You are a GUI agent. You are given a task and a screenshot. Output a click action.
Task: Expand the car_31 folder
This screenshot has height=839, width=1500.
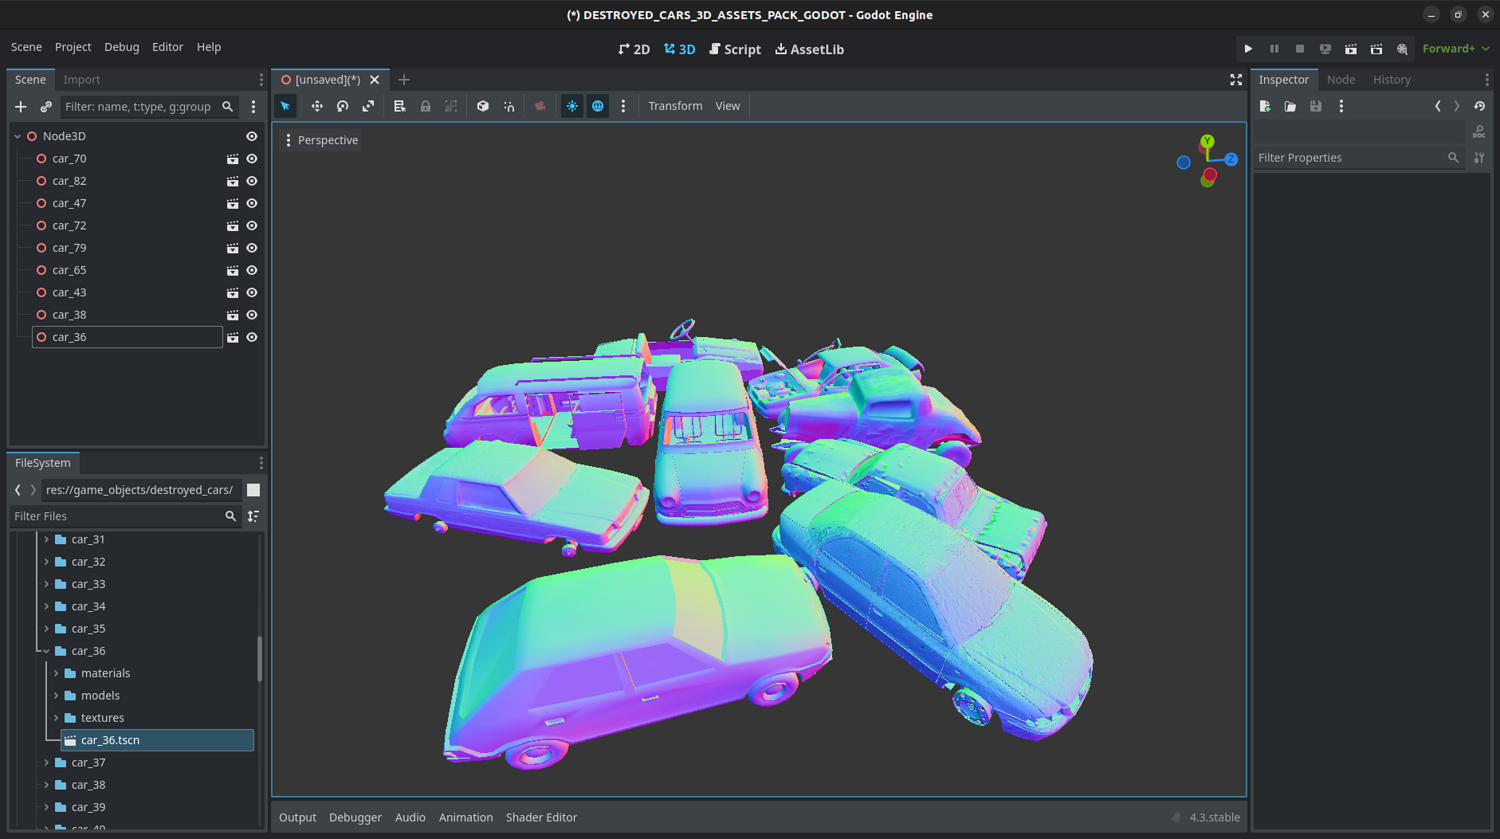(x=46, y=539)
